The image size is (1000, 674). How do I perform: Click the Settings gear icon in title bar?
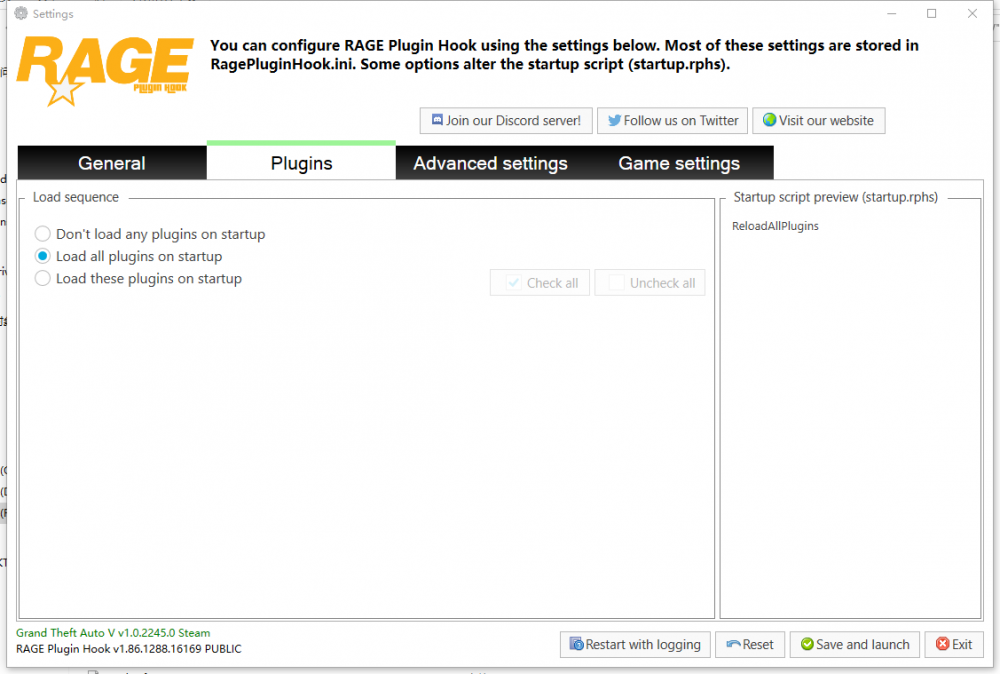21,14
